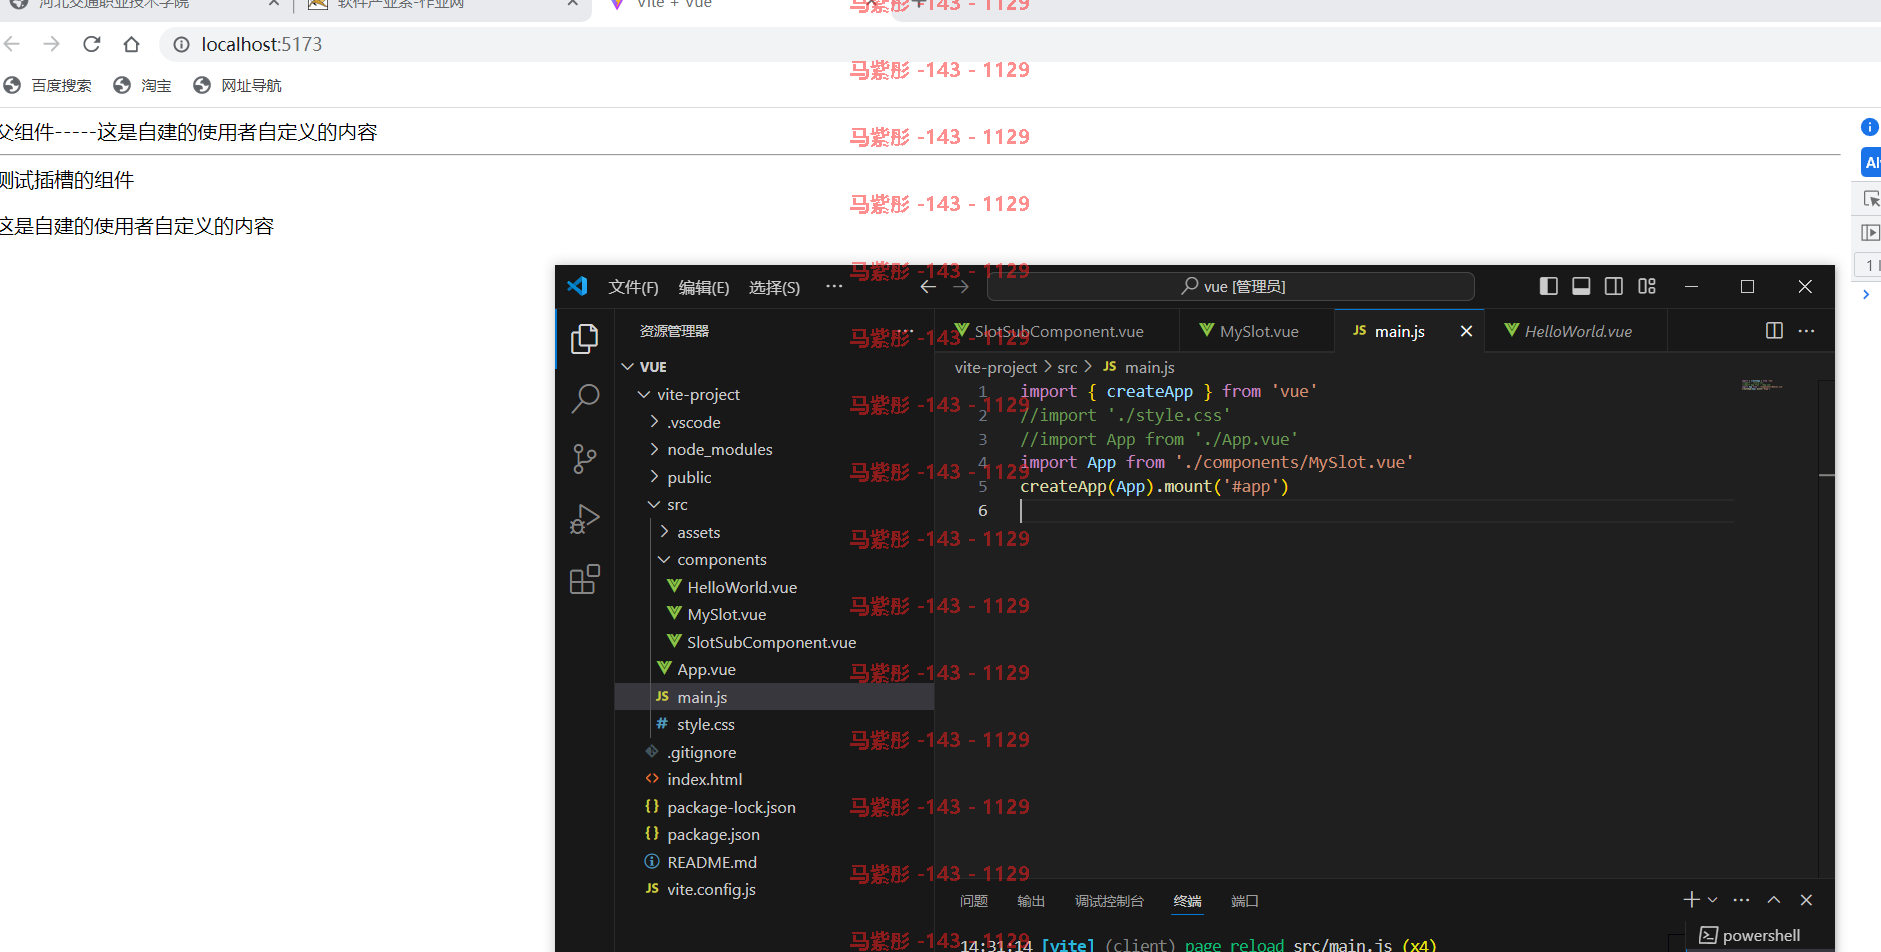Screen dimensions: 1881x952
Task: Open the 编辑(E) menu
Action: pyautogui.click(x=704, y=287)
